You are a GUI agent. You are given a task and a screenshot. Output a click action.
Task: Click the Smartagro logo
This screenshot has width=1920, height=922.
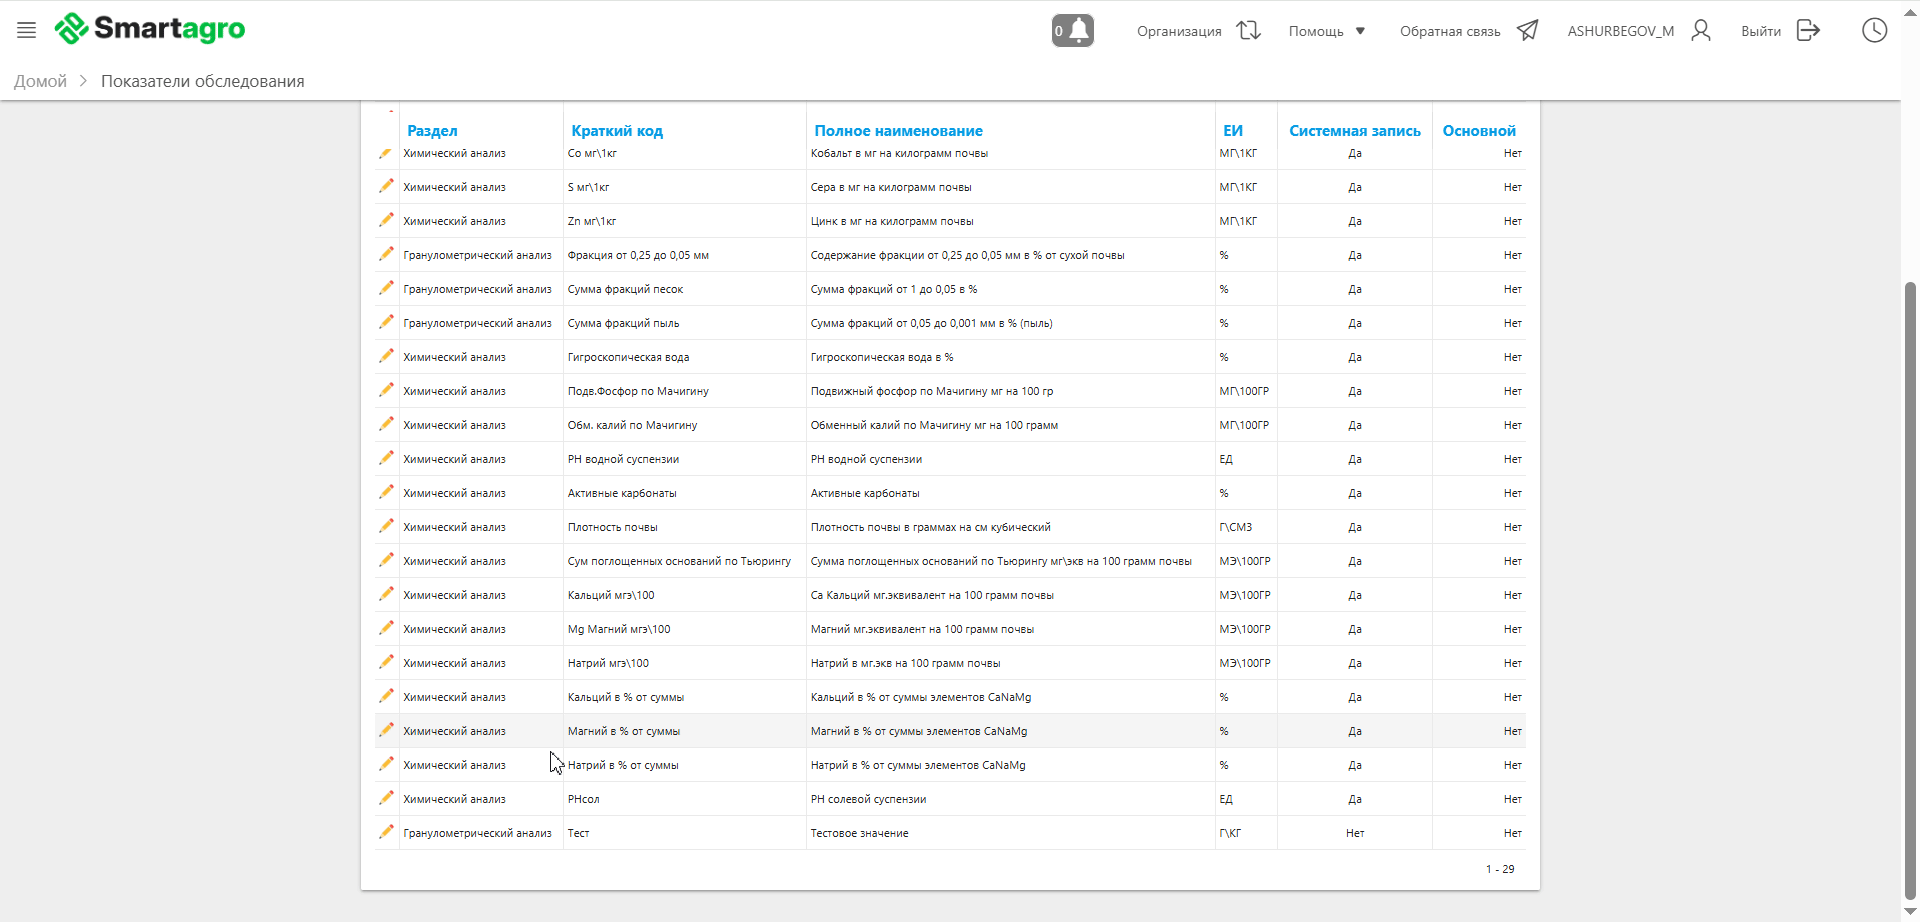click(150, 29)
